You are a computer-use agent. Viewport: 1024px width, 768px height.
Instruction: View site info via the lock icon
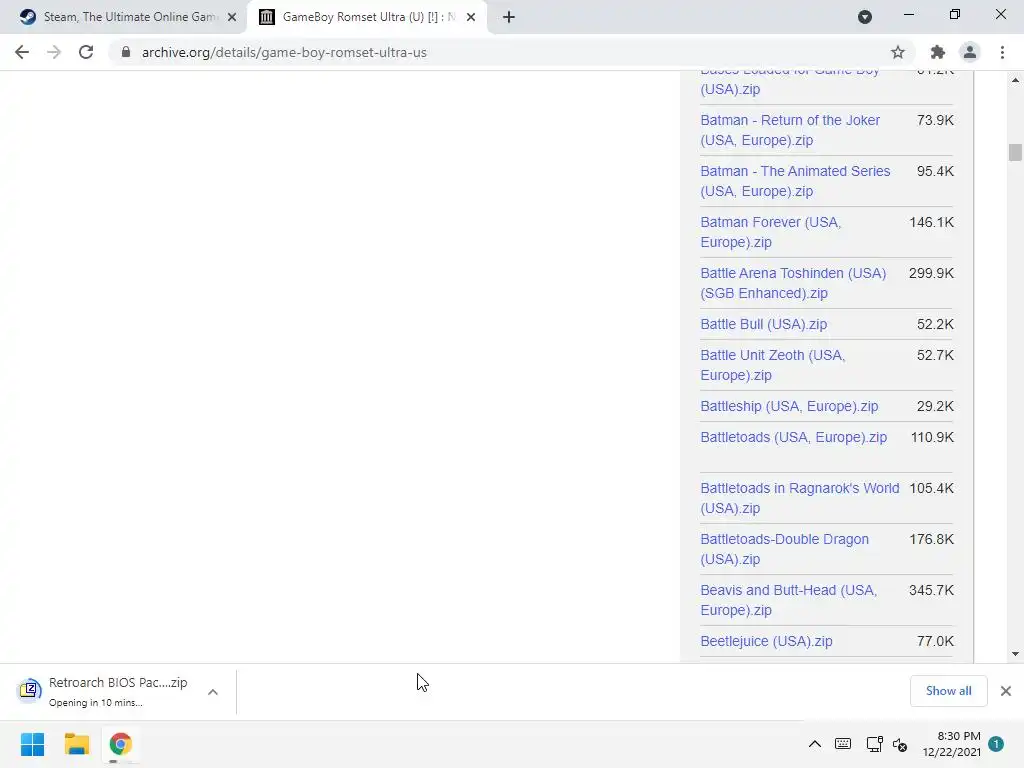(x=125, y=52)
